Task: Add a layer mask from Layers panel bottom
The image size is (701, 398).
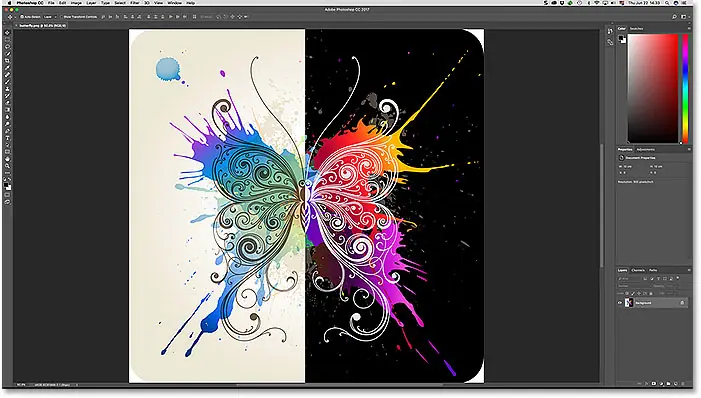Action: (x=654, y=383)
